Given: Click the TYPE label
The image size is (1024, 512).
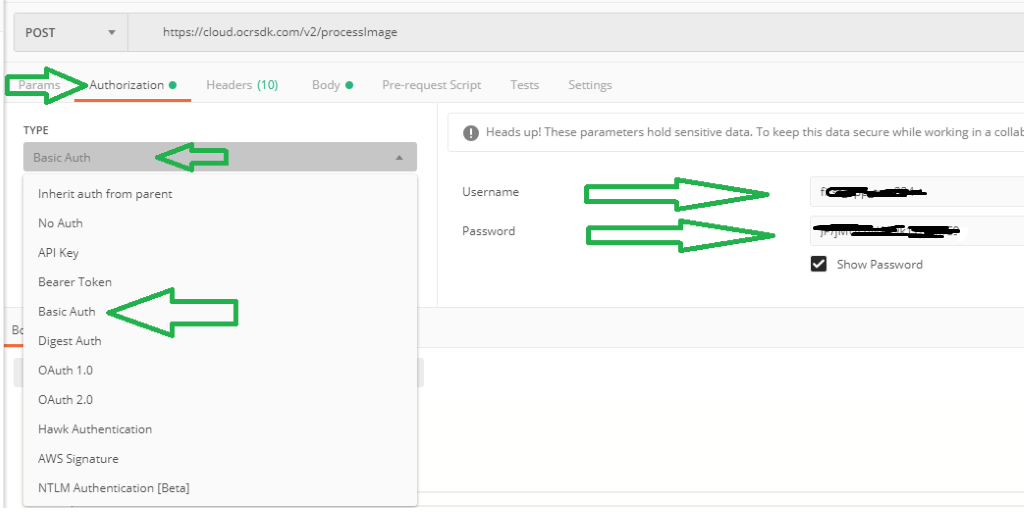Looking at the screenshot, I should pyautogui.click(x=36, y=130).
